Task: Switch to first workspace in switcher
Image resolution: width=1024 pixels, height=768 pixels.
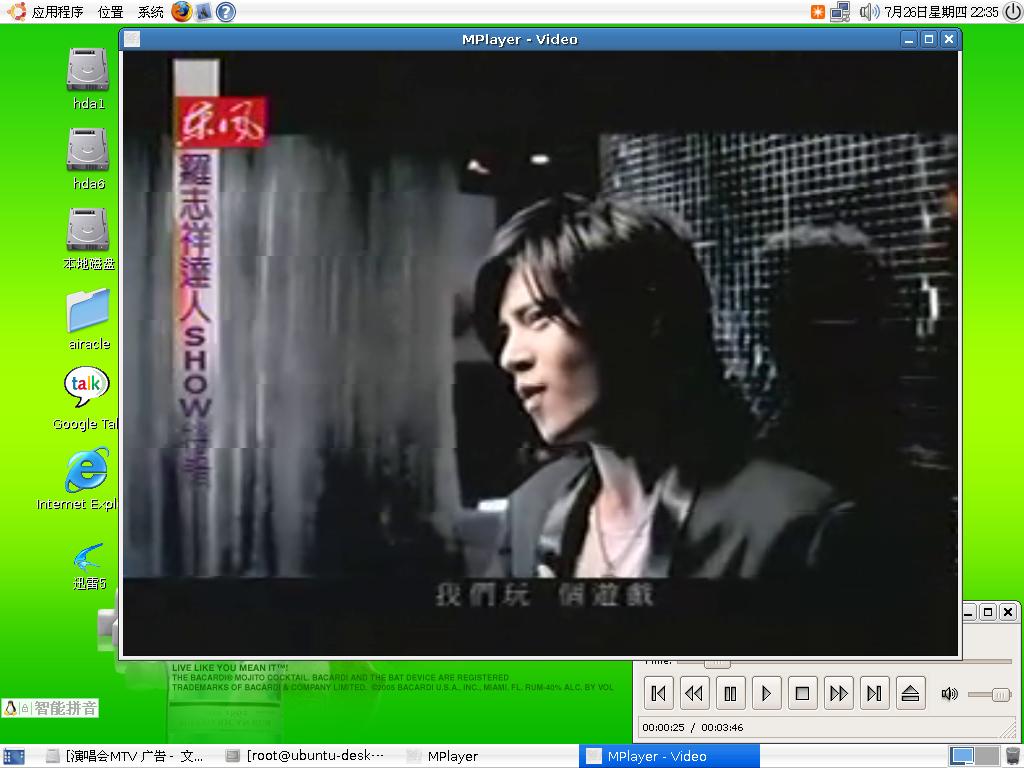Action: (x=961, y=756)
